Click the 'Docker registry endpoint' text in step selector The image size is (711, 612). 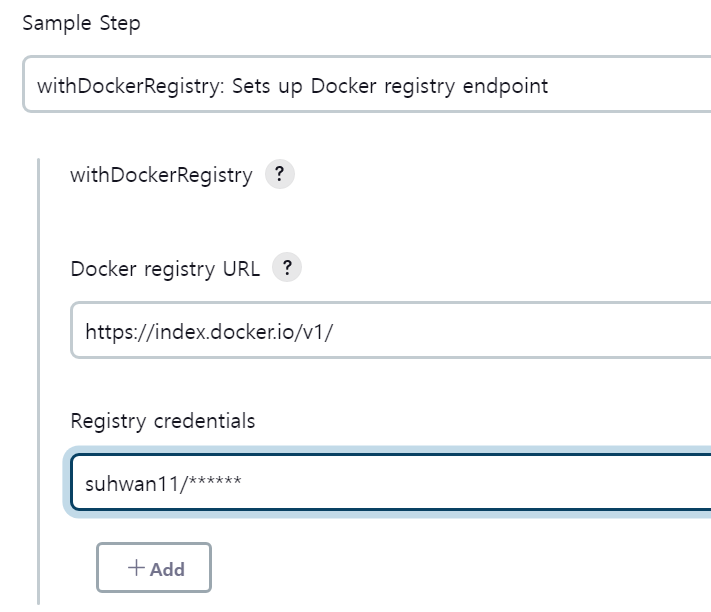point(429,86)
